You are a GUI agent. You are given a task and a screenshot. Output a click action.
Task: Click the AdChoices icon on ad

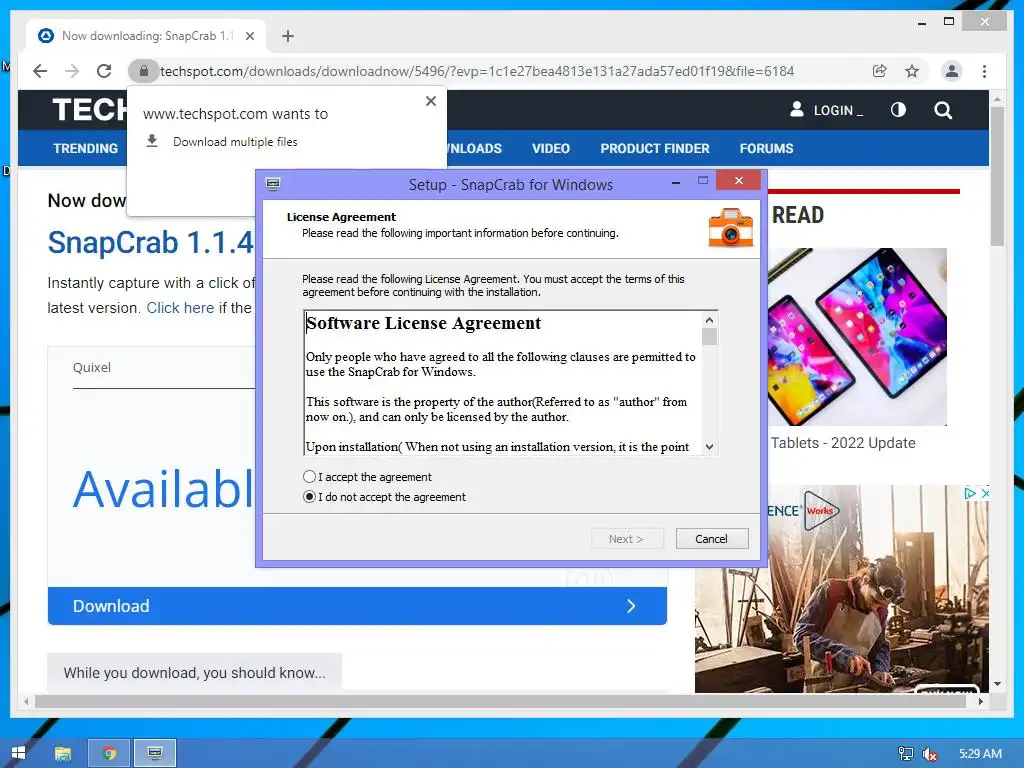point(970,494)
